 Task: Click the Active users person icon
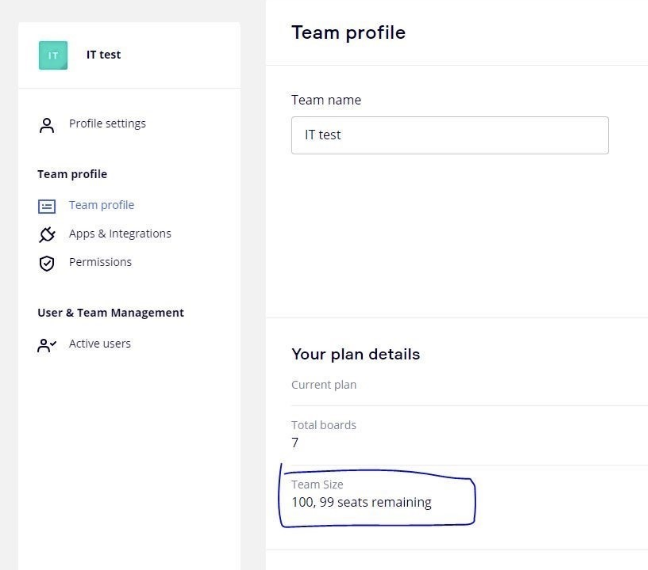tap(44, 344)
